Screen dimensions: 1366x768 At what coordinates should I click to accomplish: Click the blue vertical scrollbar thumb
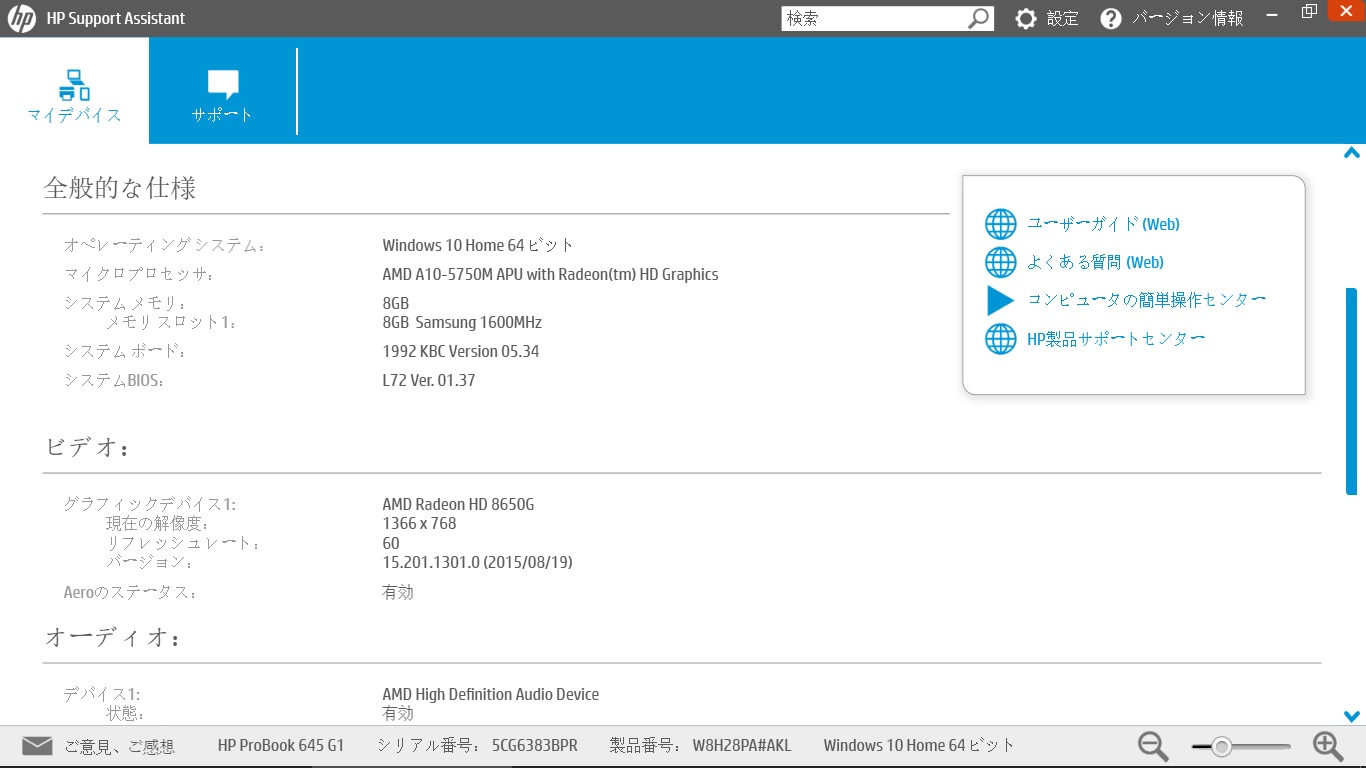(x=1352, y=392)
